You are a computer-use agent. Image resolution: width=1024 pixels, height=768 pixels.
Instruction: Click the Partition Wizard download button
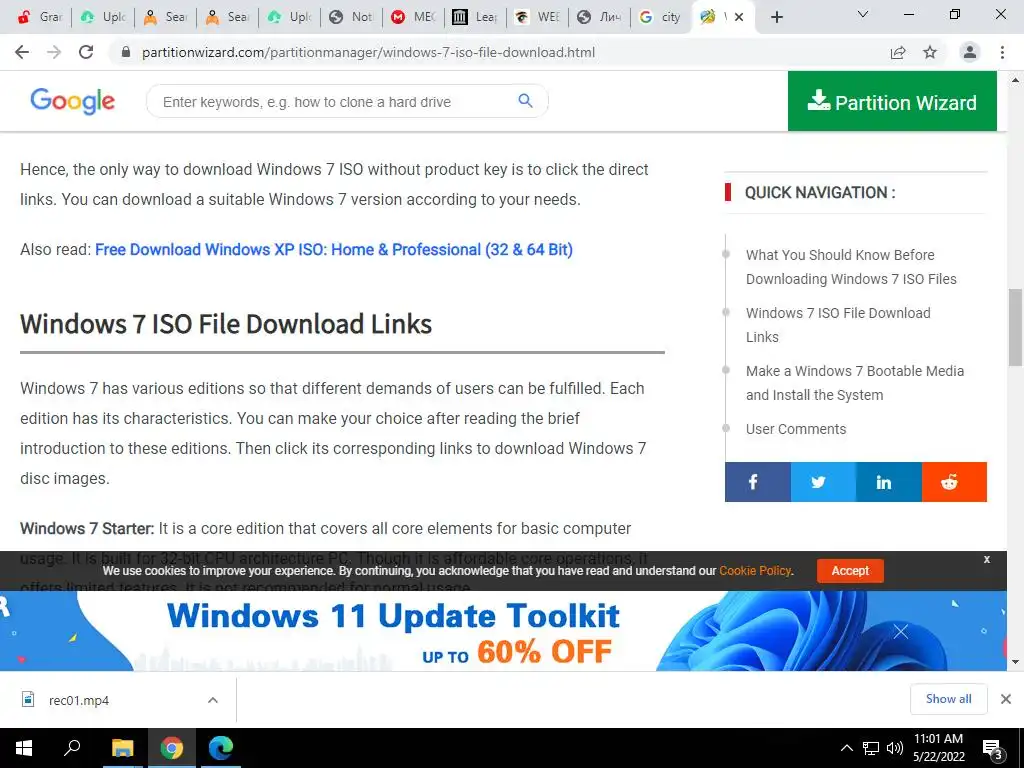892,101
